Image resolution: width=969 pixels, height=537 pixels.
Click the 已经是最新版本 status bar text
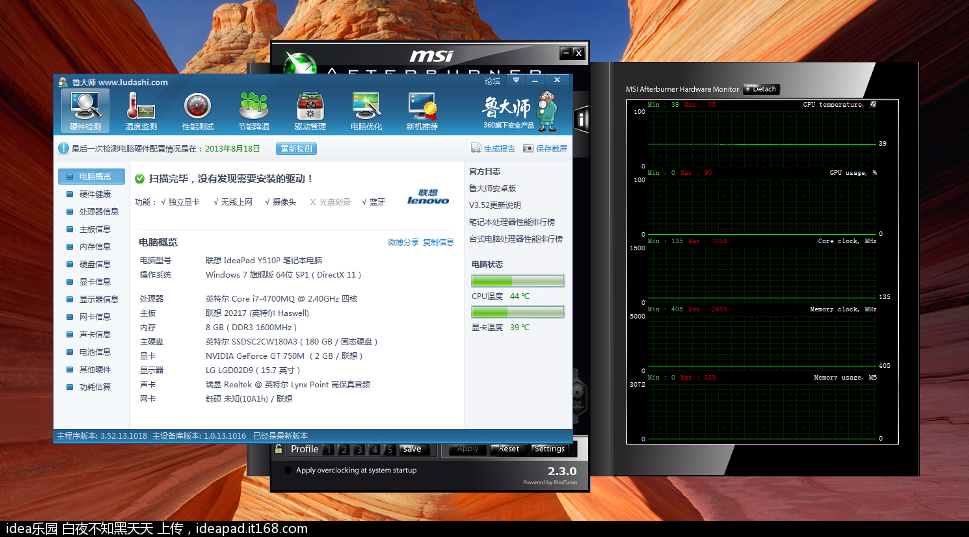pyautogui.click(x=281, y=436)
